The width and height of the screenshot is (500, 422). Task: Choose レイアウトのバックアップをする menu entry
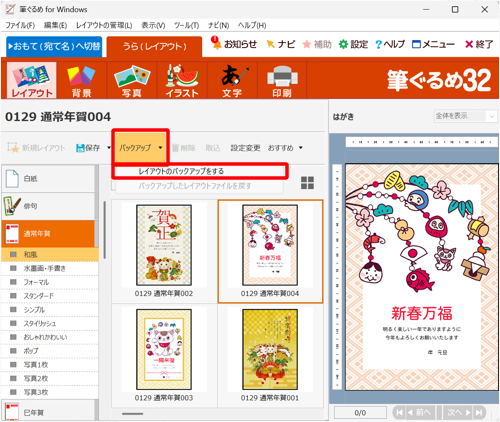click(200, 171)
